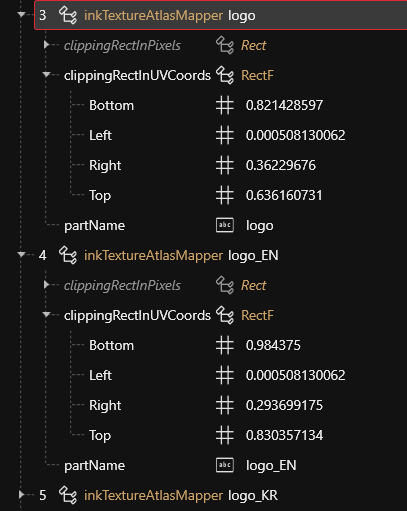Expand item 5 inkTextureAtlasMapper logo_KR
Image resolution: width=407 pixels, height=511 pixels.
tap(22, 494)
